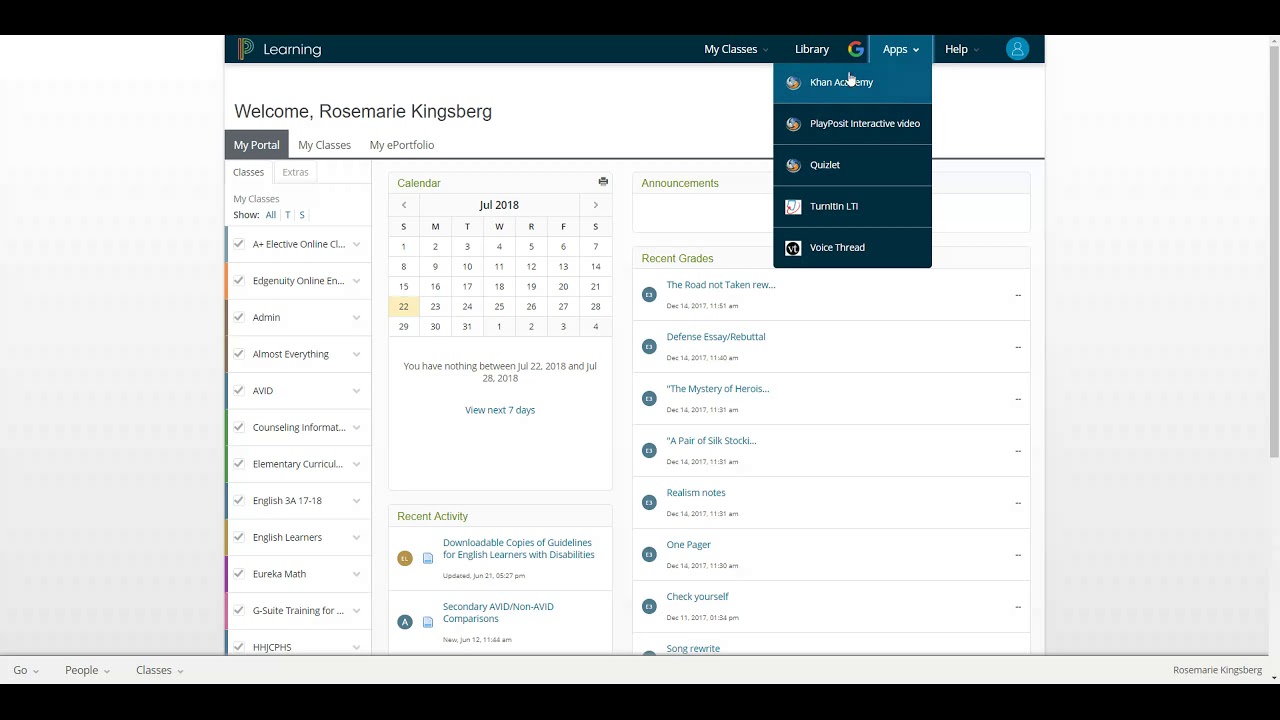The image size is (1280, 720).
Task: Open Secondary AVID/Non-AVID Comparisons link
Action: [x=498, y=613]
